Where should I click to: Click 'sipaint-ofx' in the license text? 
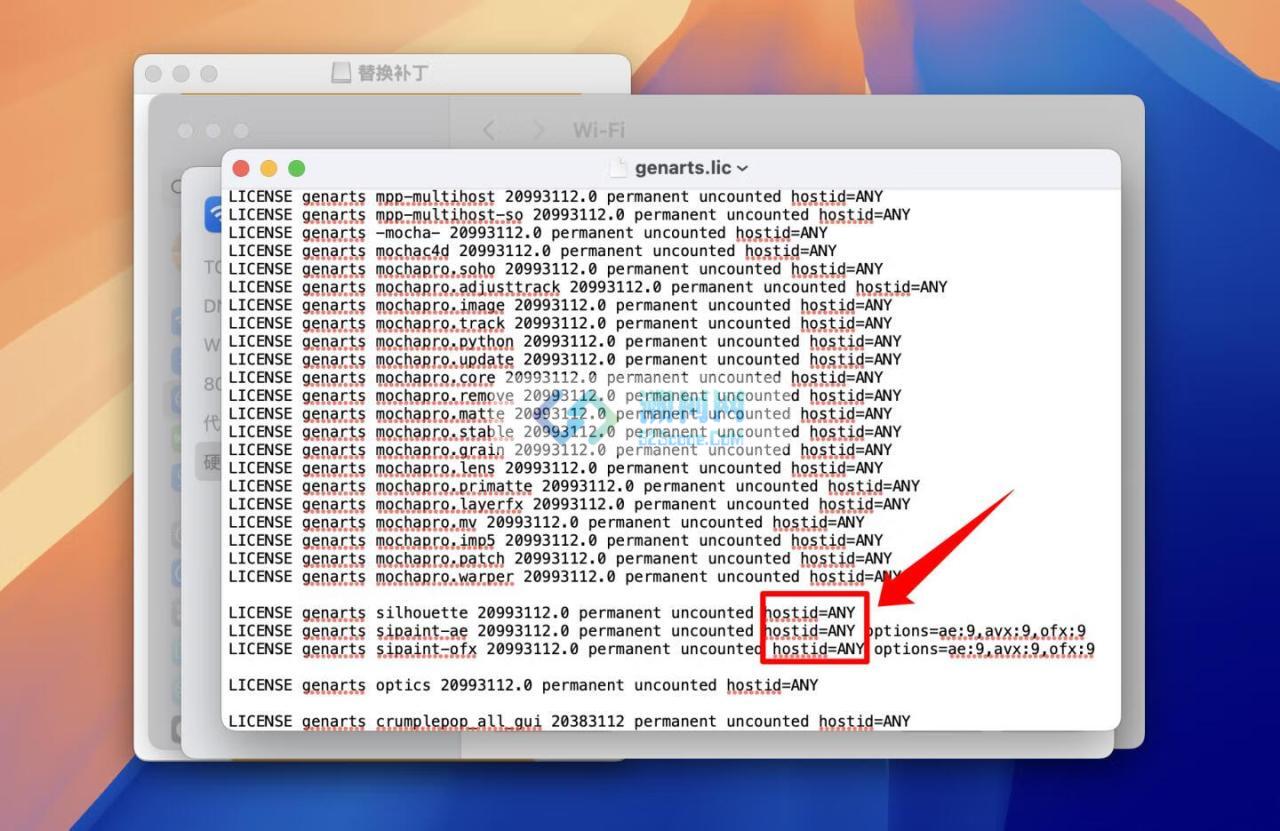pos(426,649)
